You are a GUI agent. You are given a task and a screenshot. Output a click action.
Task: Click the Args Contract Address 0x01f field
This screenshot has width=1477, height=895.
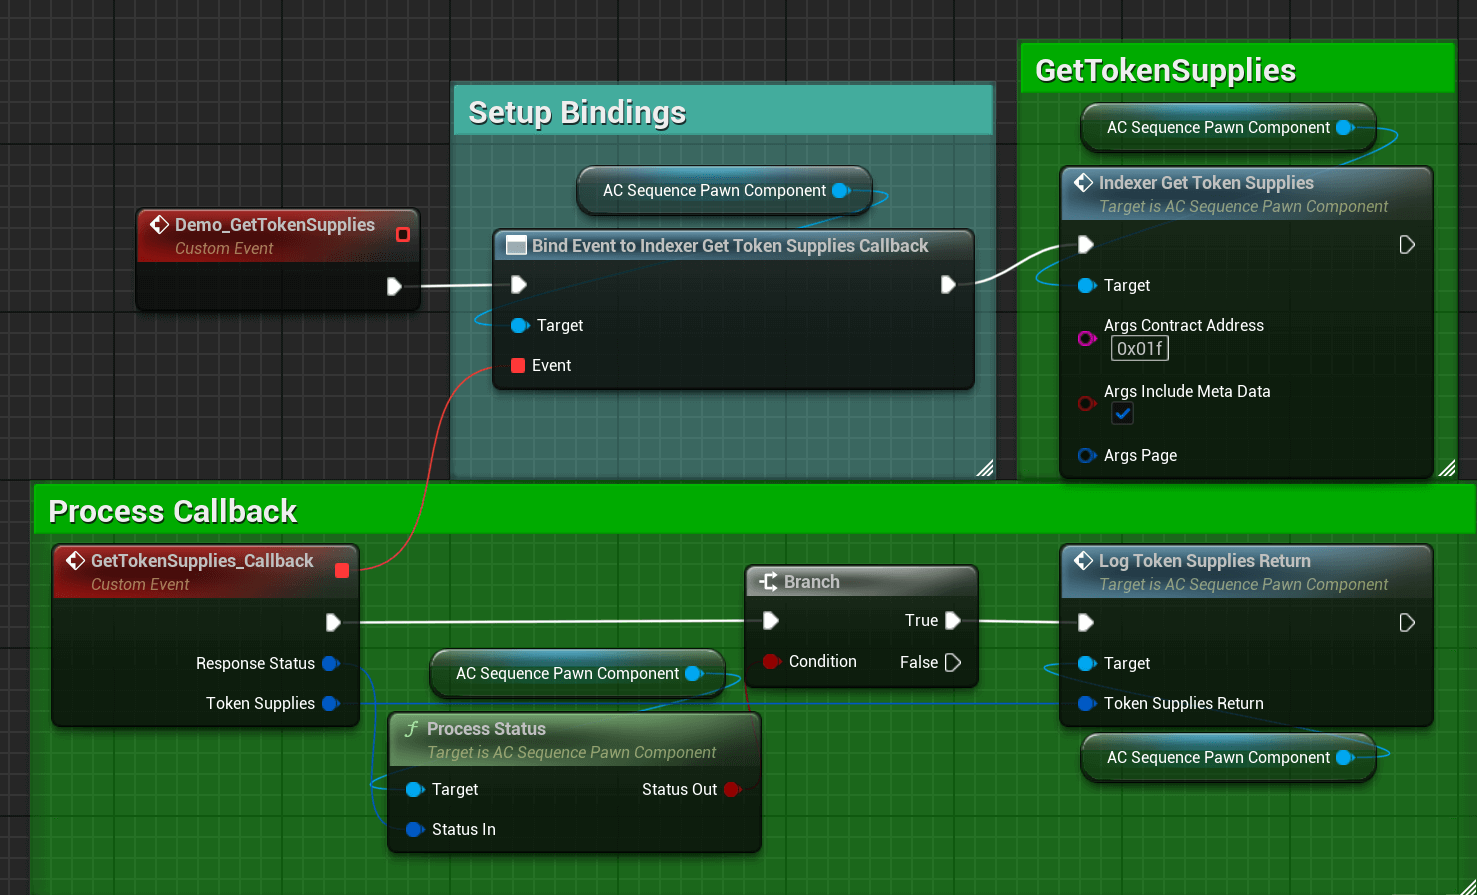click(x=1139, y=349)
